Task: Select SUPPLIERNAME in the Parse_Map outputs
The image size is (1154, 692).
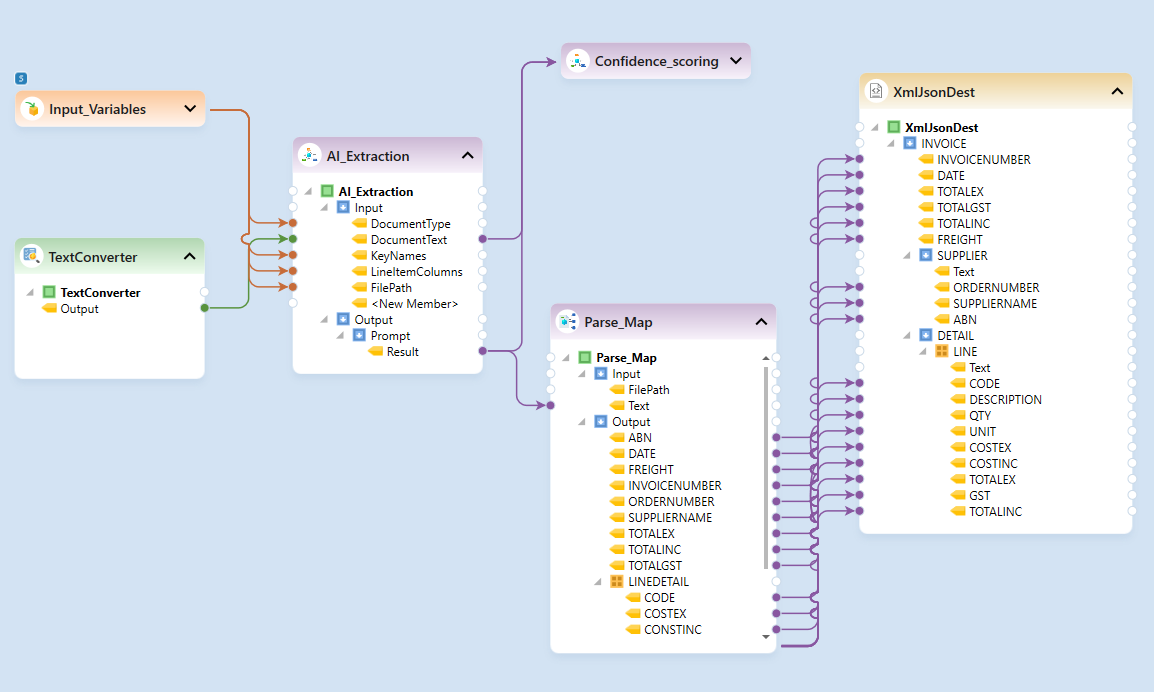Action: (670, 518)
